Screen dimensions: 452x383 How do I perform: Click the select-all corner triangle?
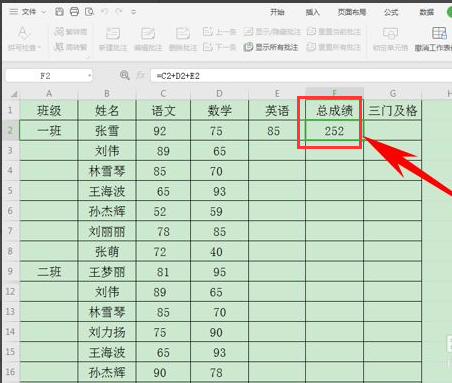point(13,95)
